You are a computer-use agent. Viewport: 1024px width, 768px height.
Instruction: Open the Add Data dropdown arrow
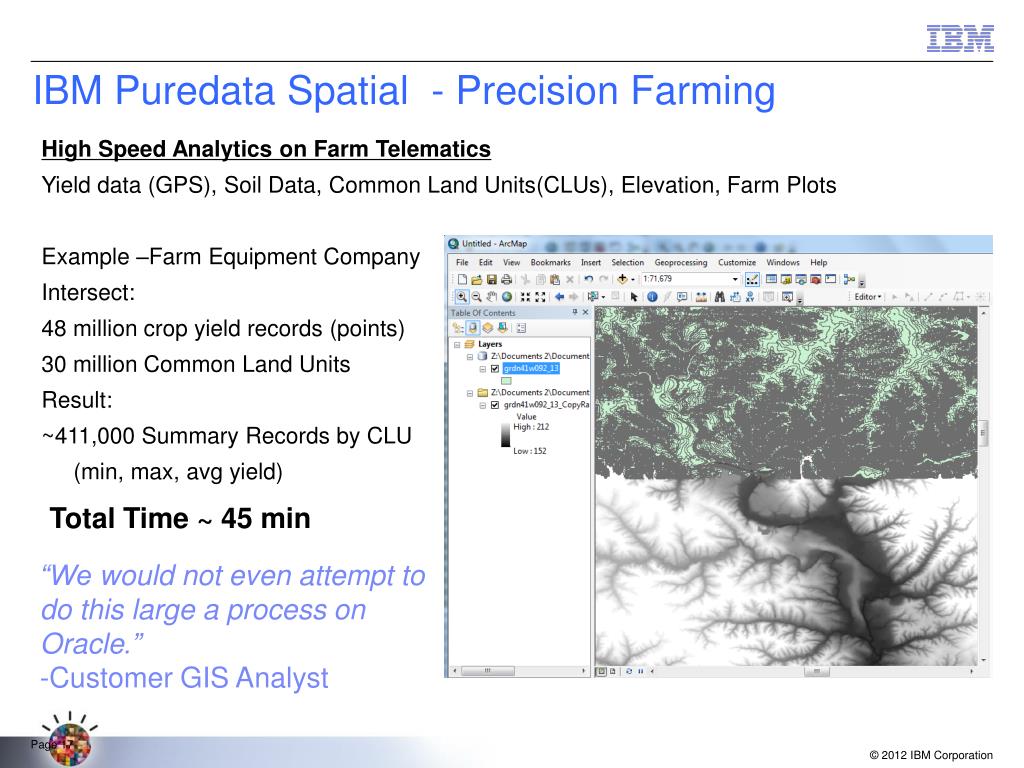tap(633, 280)
